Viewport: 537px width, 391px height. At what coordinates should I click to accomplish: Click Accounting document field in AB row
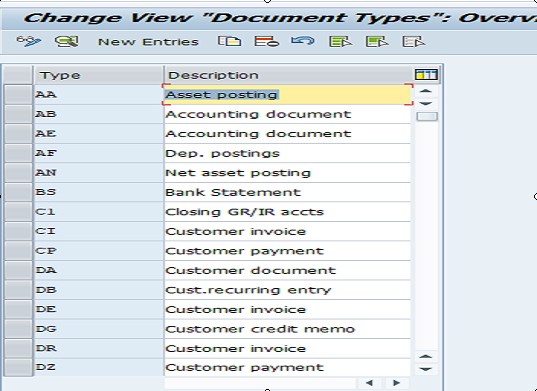[288, 114]
